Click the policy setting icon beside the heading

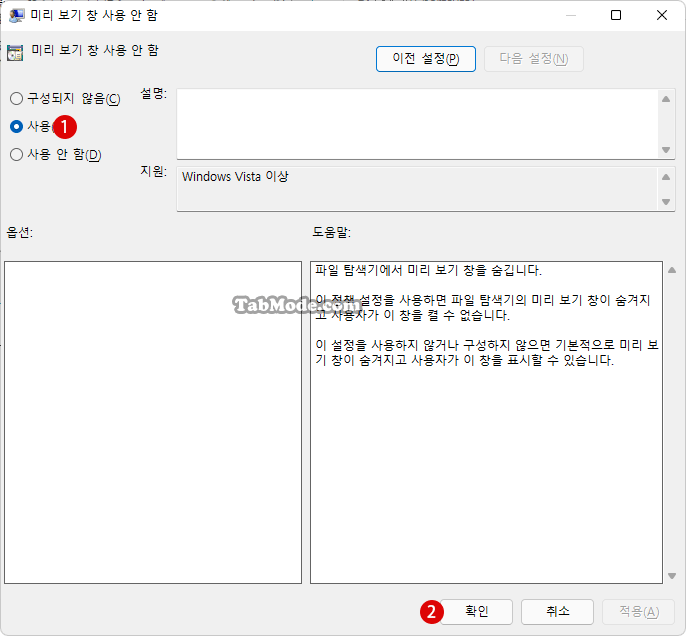15,52
